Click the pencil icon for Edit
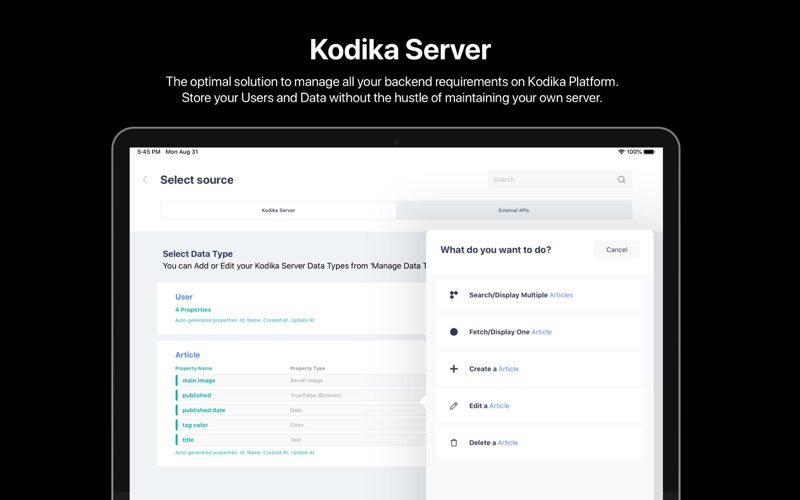Viewport: 800px width, 500px height. pos(454,406)
